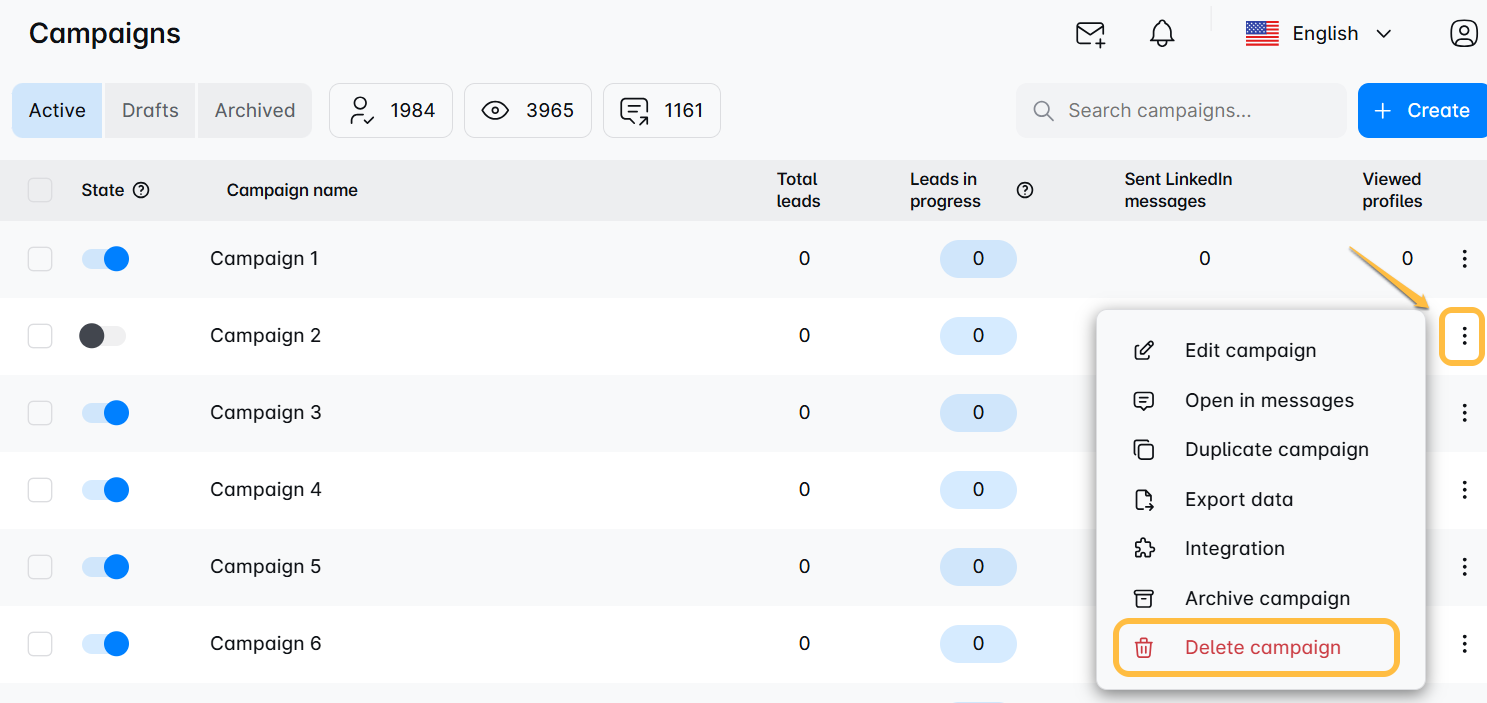1487x703 pixels.
Task: Switch to the Archived tab
Action: pos(255,110)
